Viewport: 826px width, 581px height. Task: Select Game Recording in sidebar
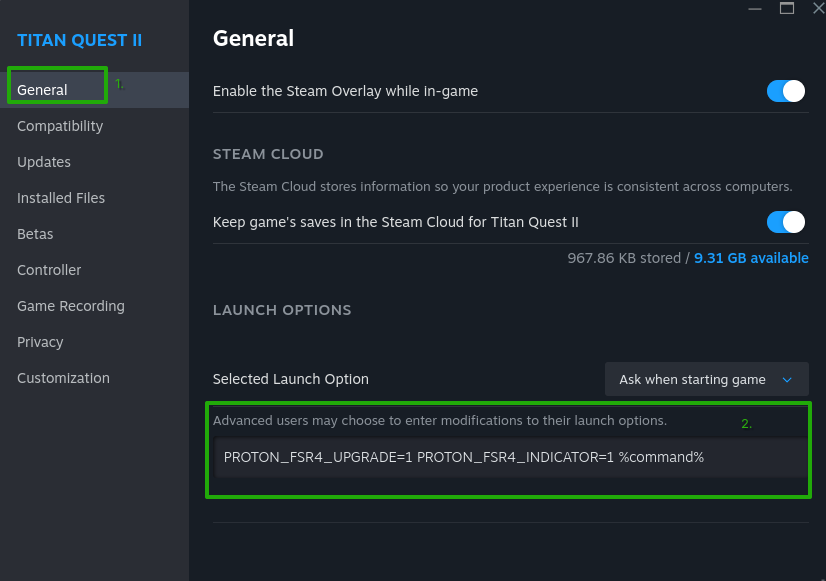(71, 306)
